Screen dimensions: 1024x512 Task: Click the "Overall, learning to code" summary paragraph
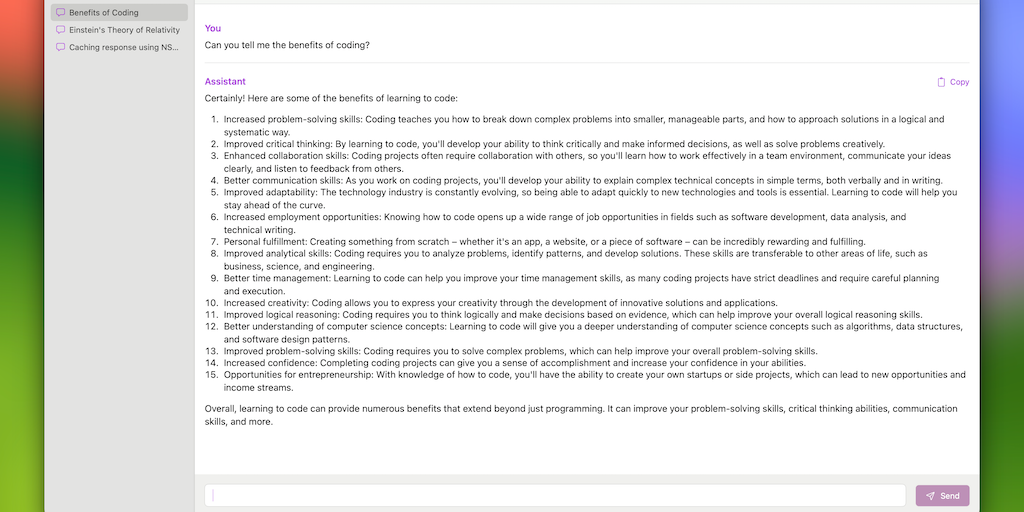[x=581, y=415]
